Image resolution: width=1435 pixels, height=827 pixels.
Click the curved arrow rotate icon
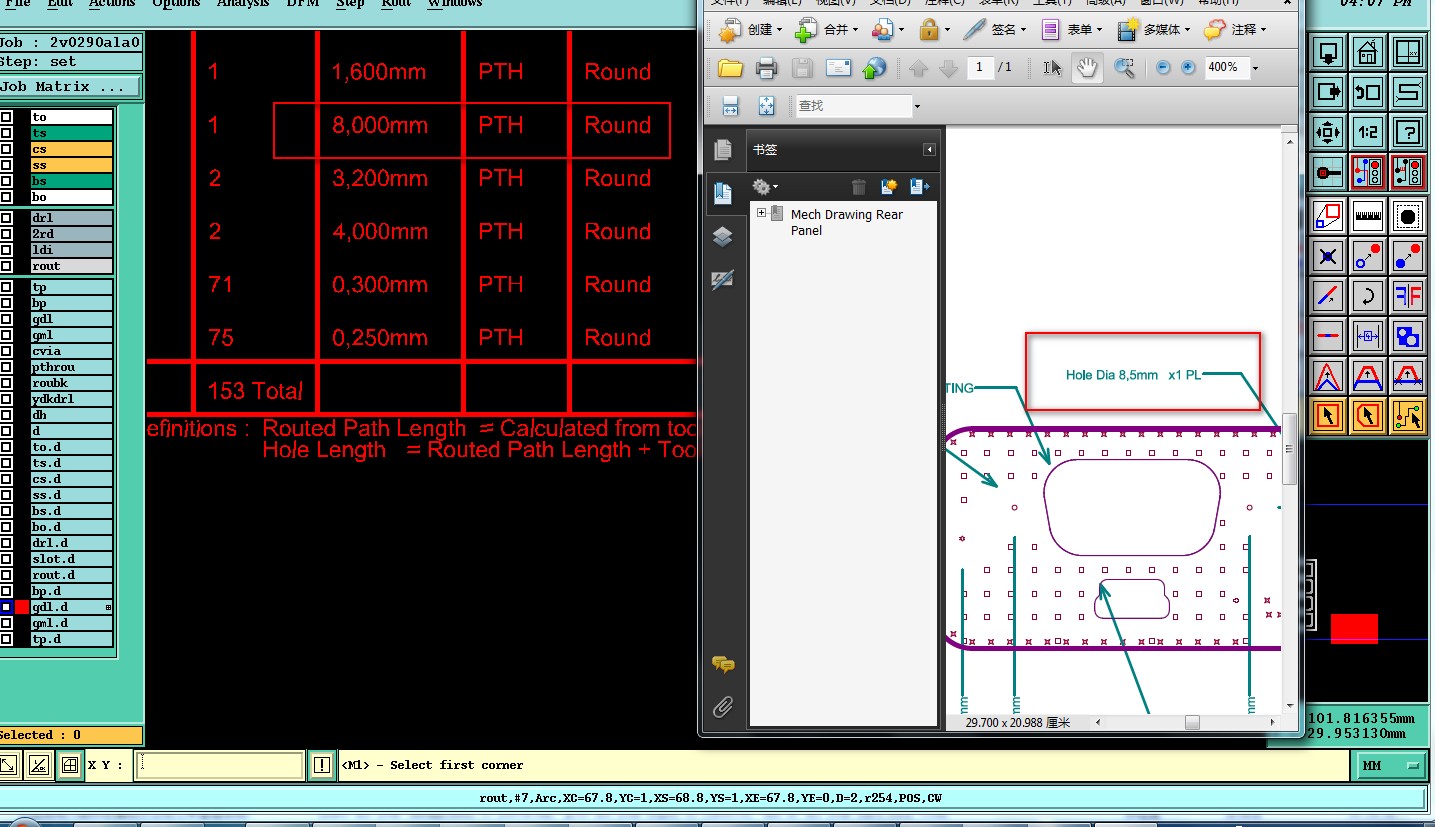tap(1367, 295)
